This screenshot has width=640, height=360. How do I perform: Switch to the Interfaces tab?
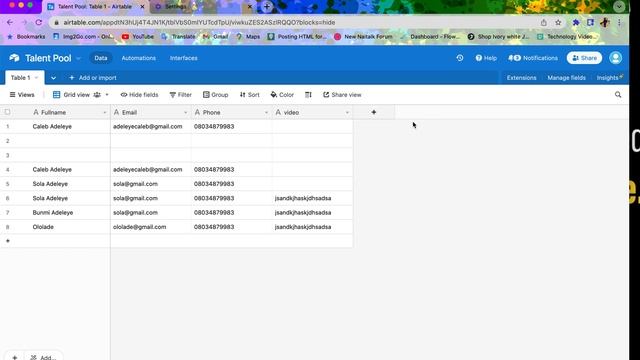(184, 58)
